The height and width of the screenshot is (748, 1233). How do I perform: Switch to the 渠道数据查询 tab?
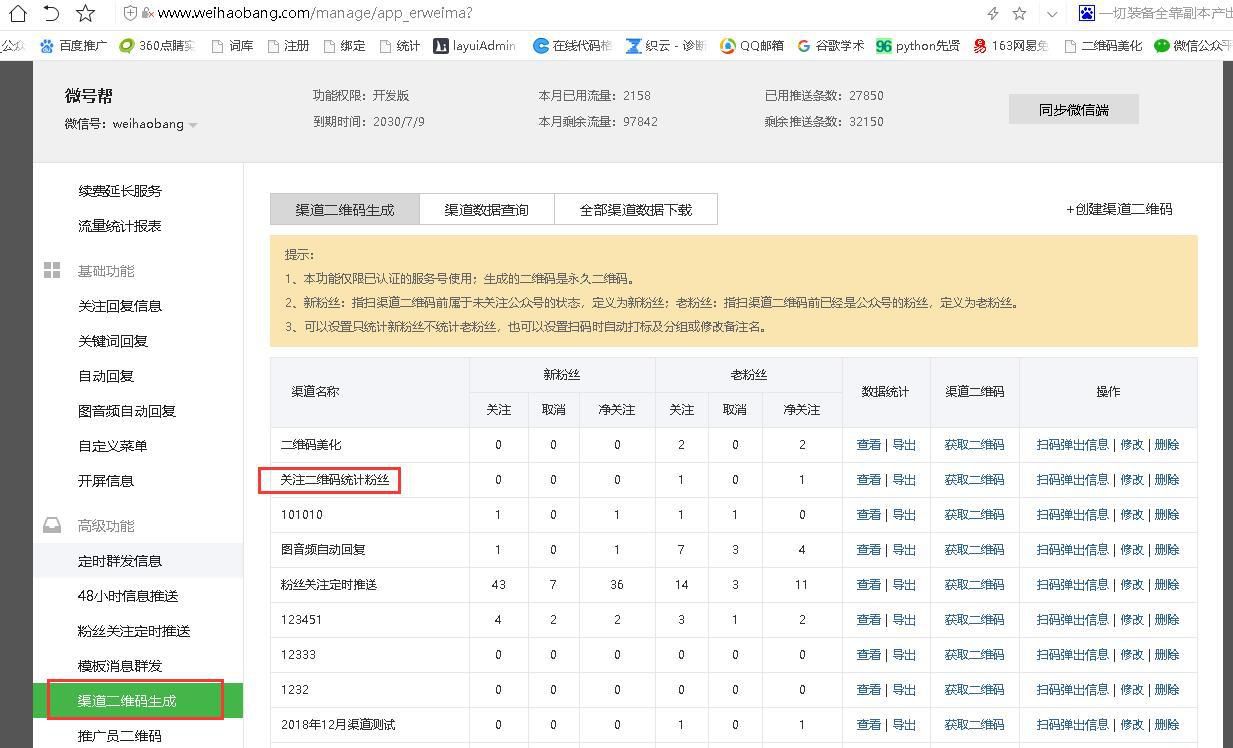point(486,209)
